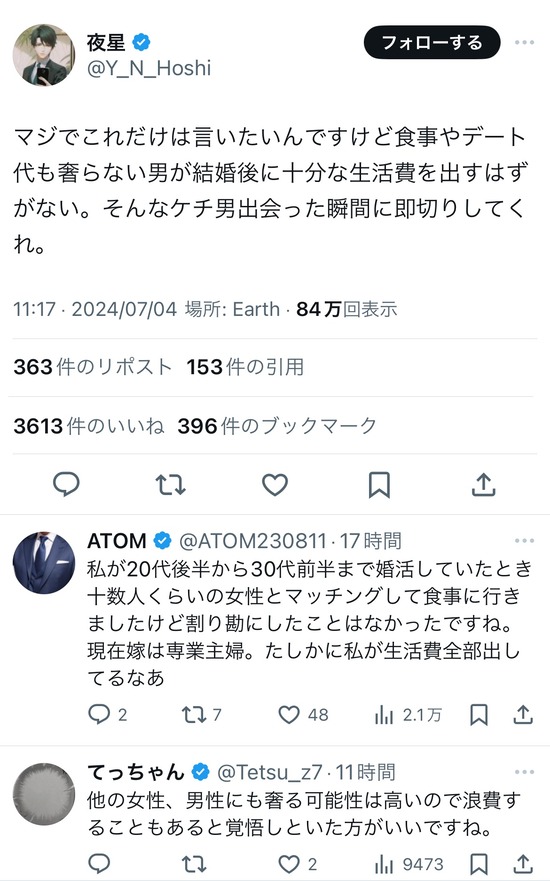Like ATOM's reply with 48 likes

pos(303,715)
